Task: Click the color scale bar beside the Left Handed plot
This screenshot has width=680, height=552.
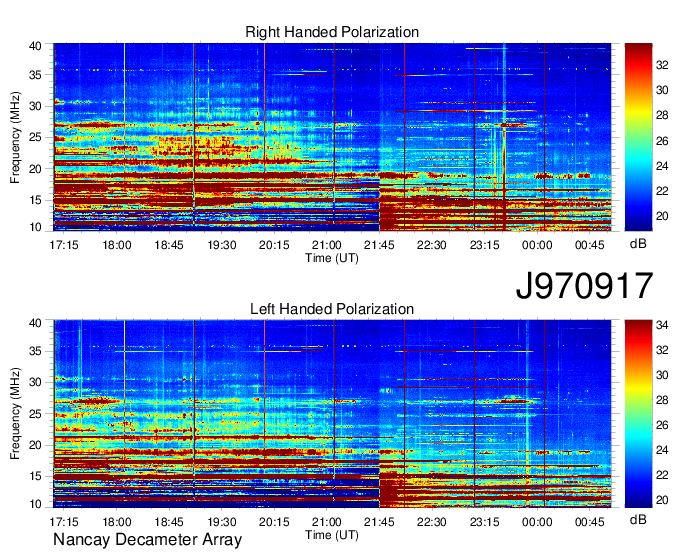Action: (x=638, y=414)
